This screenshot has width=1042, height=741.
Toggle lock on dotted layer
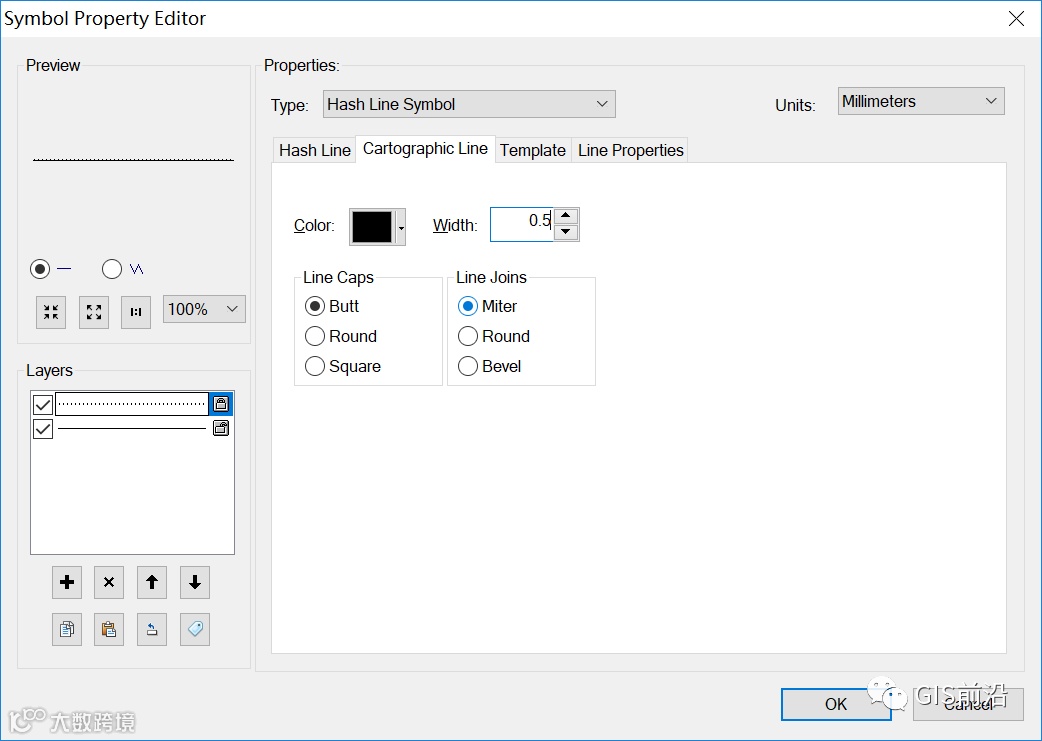221,403
